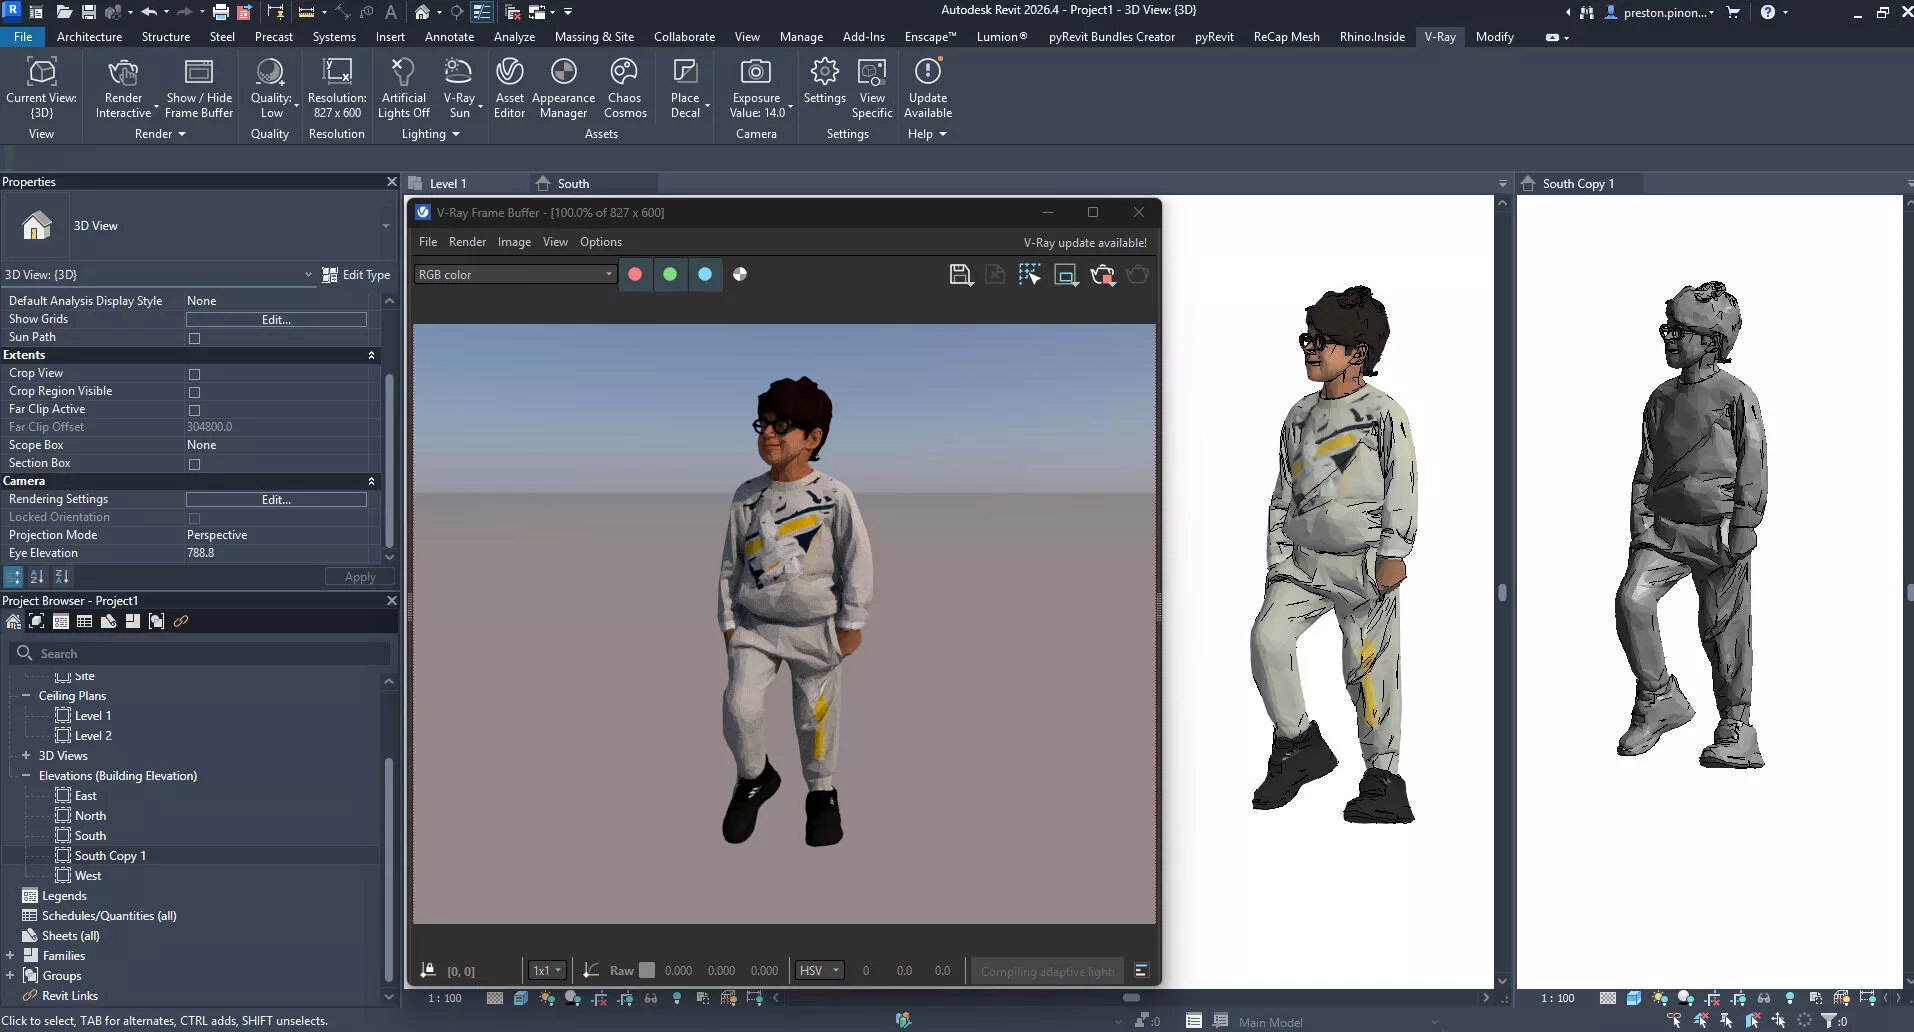Click the View Specific settings icon
This screenshot has height=1032, width=1914.
pos(872,73)
